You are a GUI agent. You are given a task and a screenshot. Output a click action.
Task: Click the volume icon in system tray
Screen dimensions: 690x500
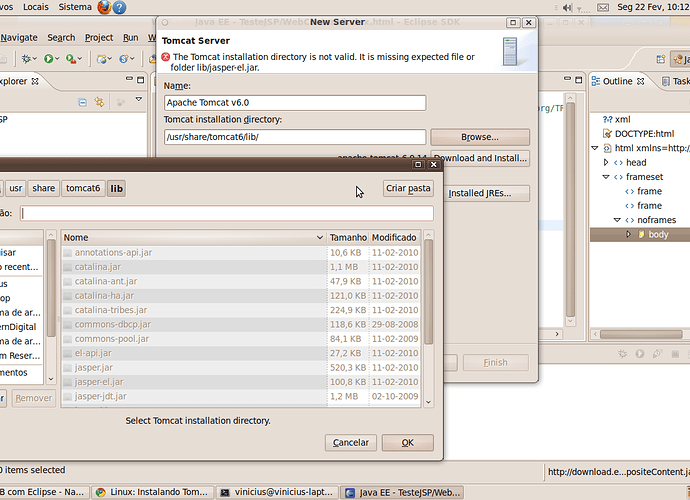point(567,7)
